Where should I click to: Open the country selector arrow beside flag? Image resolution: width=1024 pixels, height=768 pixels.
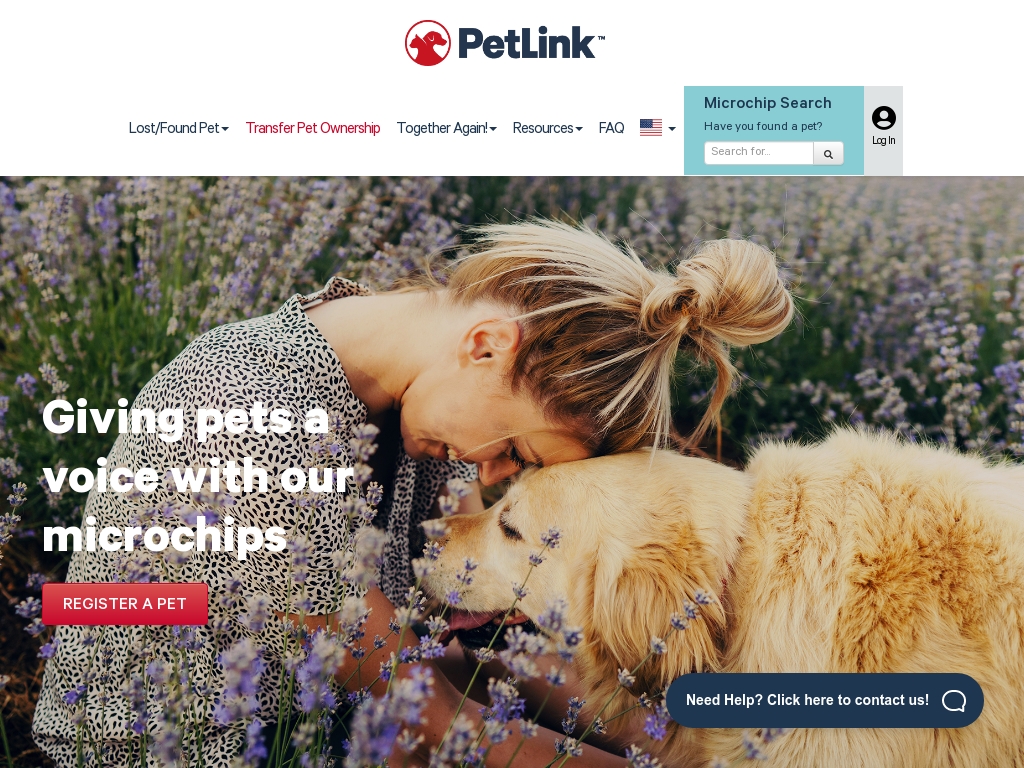click(672, 129)
